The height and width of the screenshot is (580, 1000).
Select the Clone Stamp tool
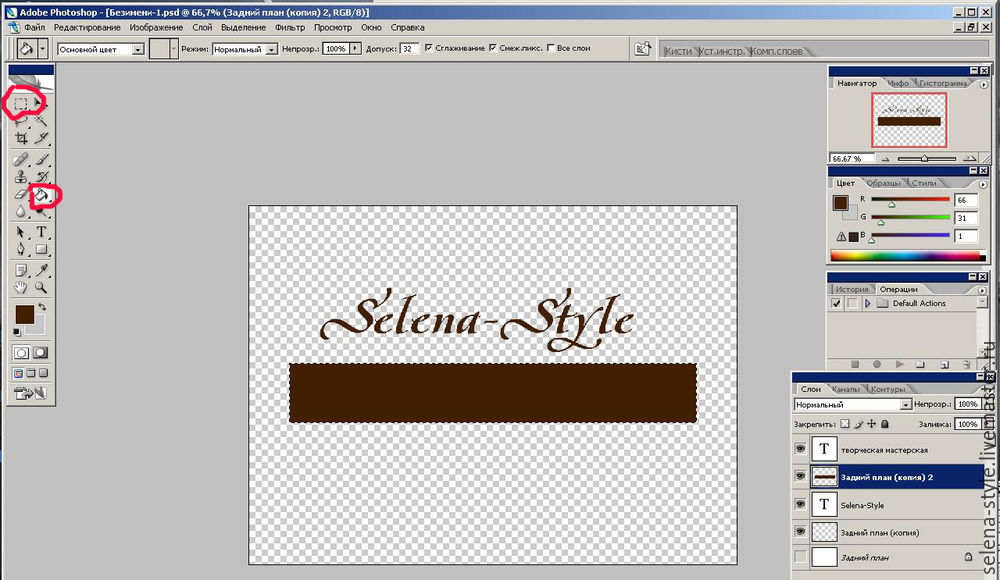(x=20, y=177)
